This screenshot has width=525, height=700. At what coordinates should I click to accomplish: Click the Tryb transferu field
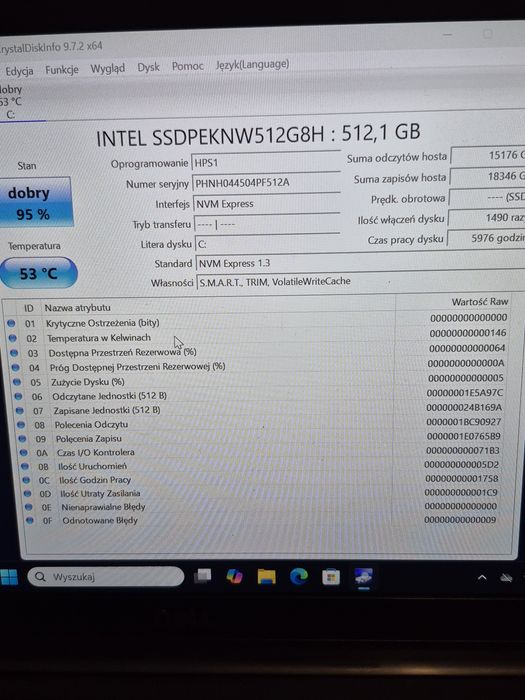(267, 224)
